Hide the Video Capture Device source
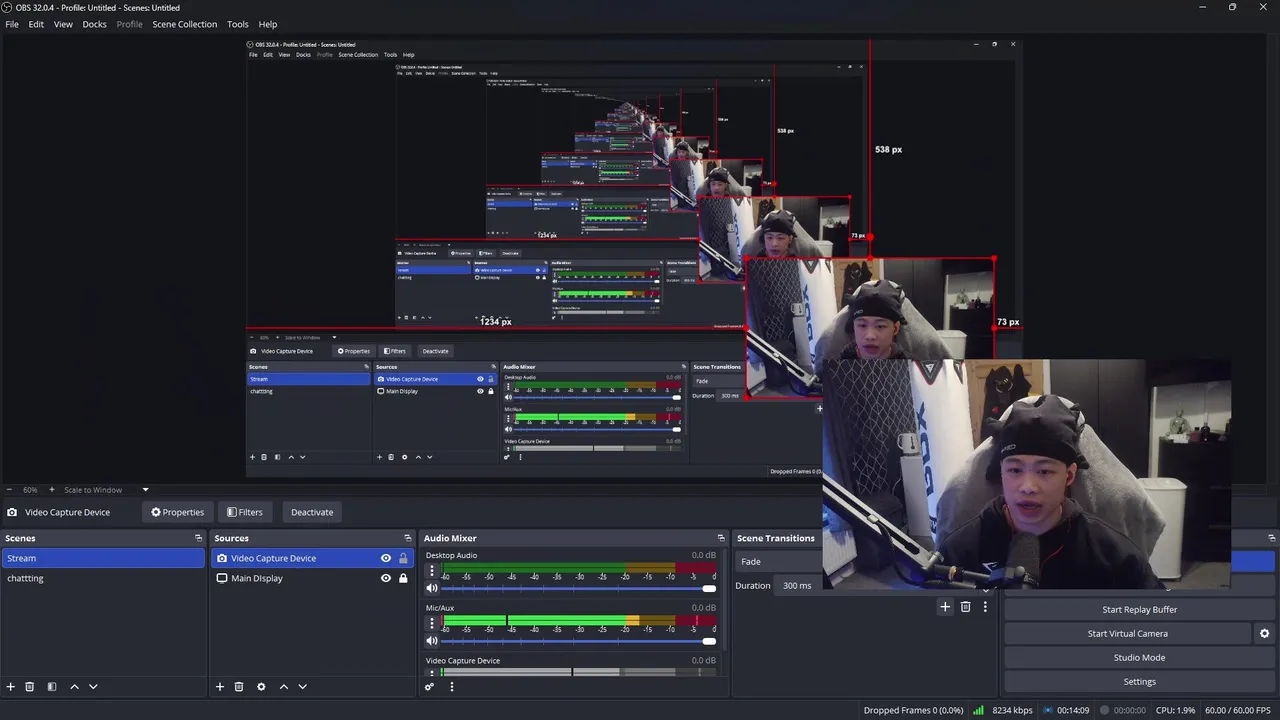The width and height of the screenshot is (1280, 720). (x=386, y=558)
